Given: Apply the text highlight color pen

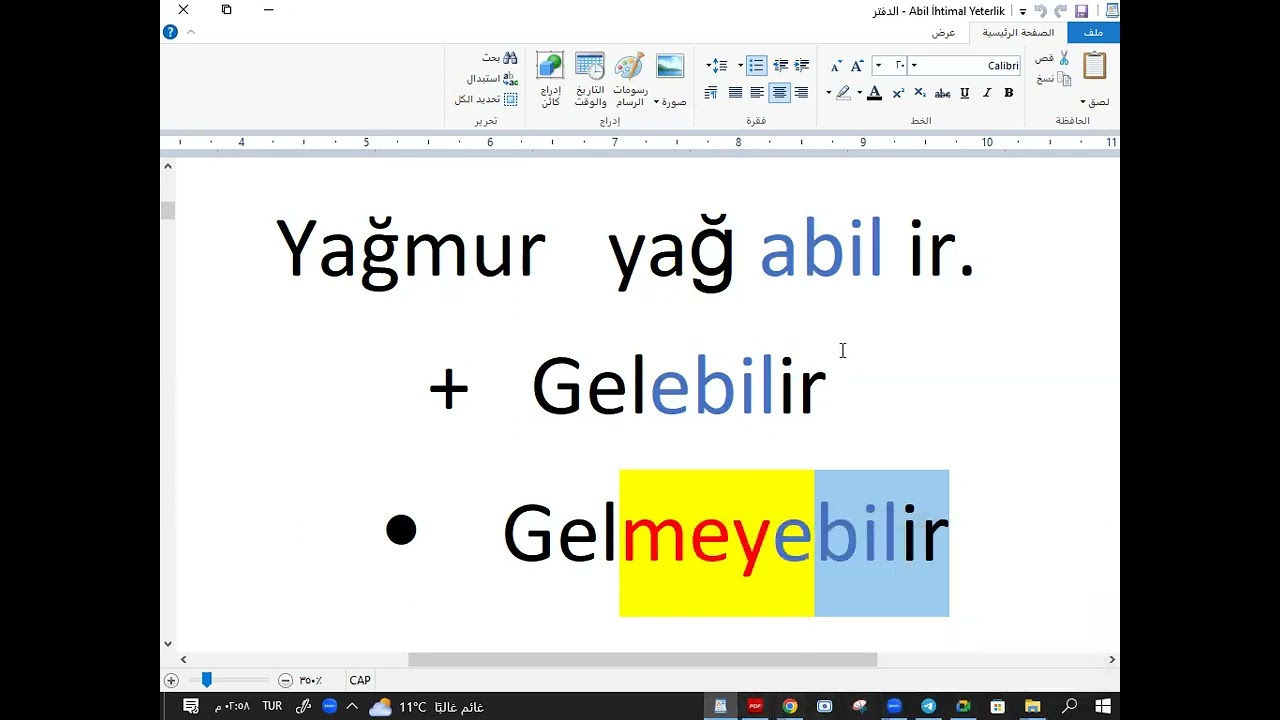Looking at the screenshot, I should click(843, 93).
